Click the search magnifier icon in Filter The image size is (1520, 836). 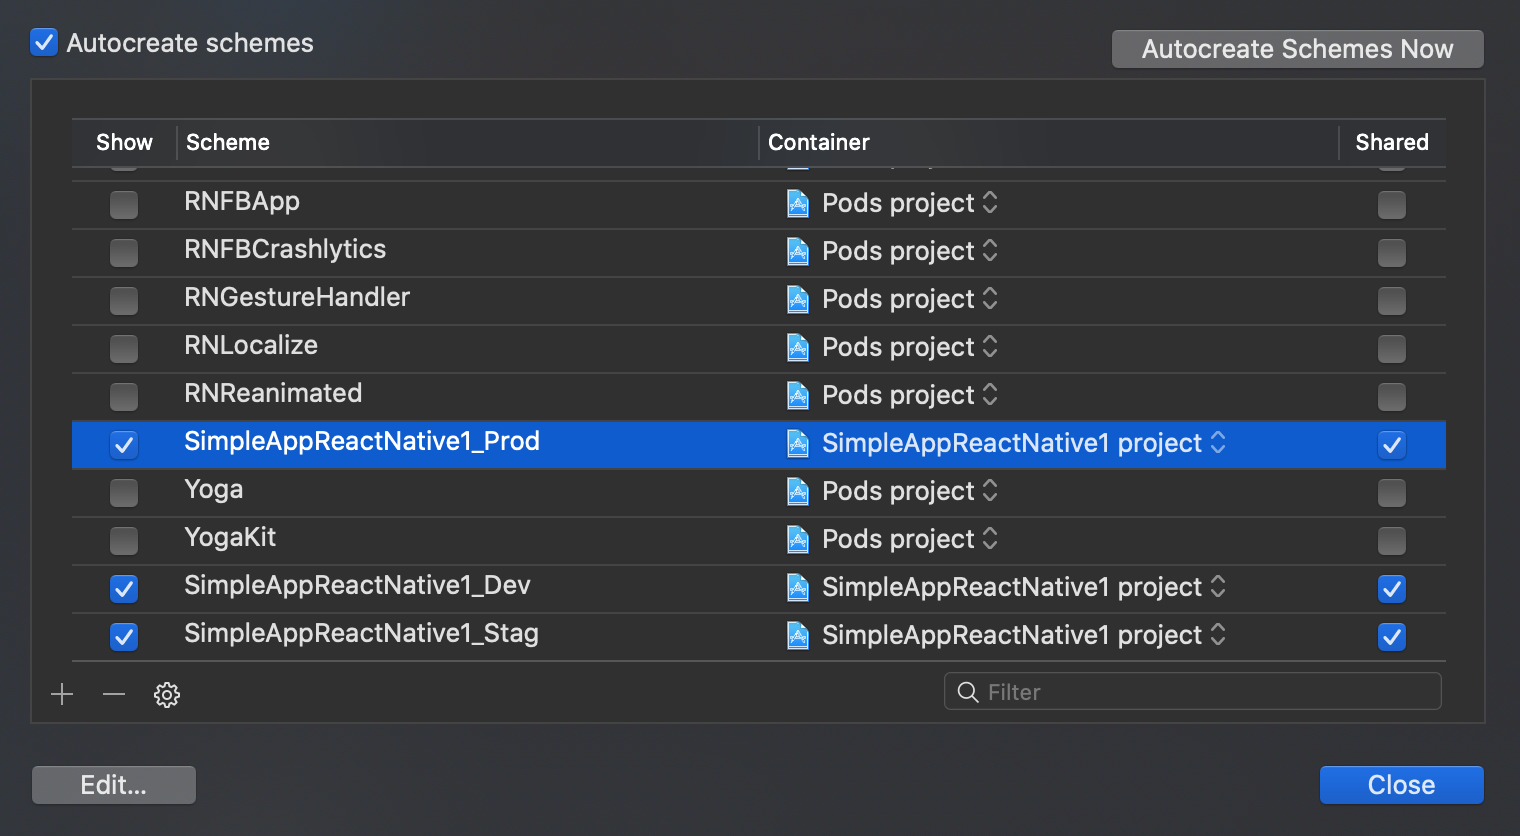pyautogui.click(x=967, y=692)
